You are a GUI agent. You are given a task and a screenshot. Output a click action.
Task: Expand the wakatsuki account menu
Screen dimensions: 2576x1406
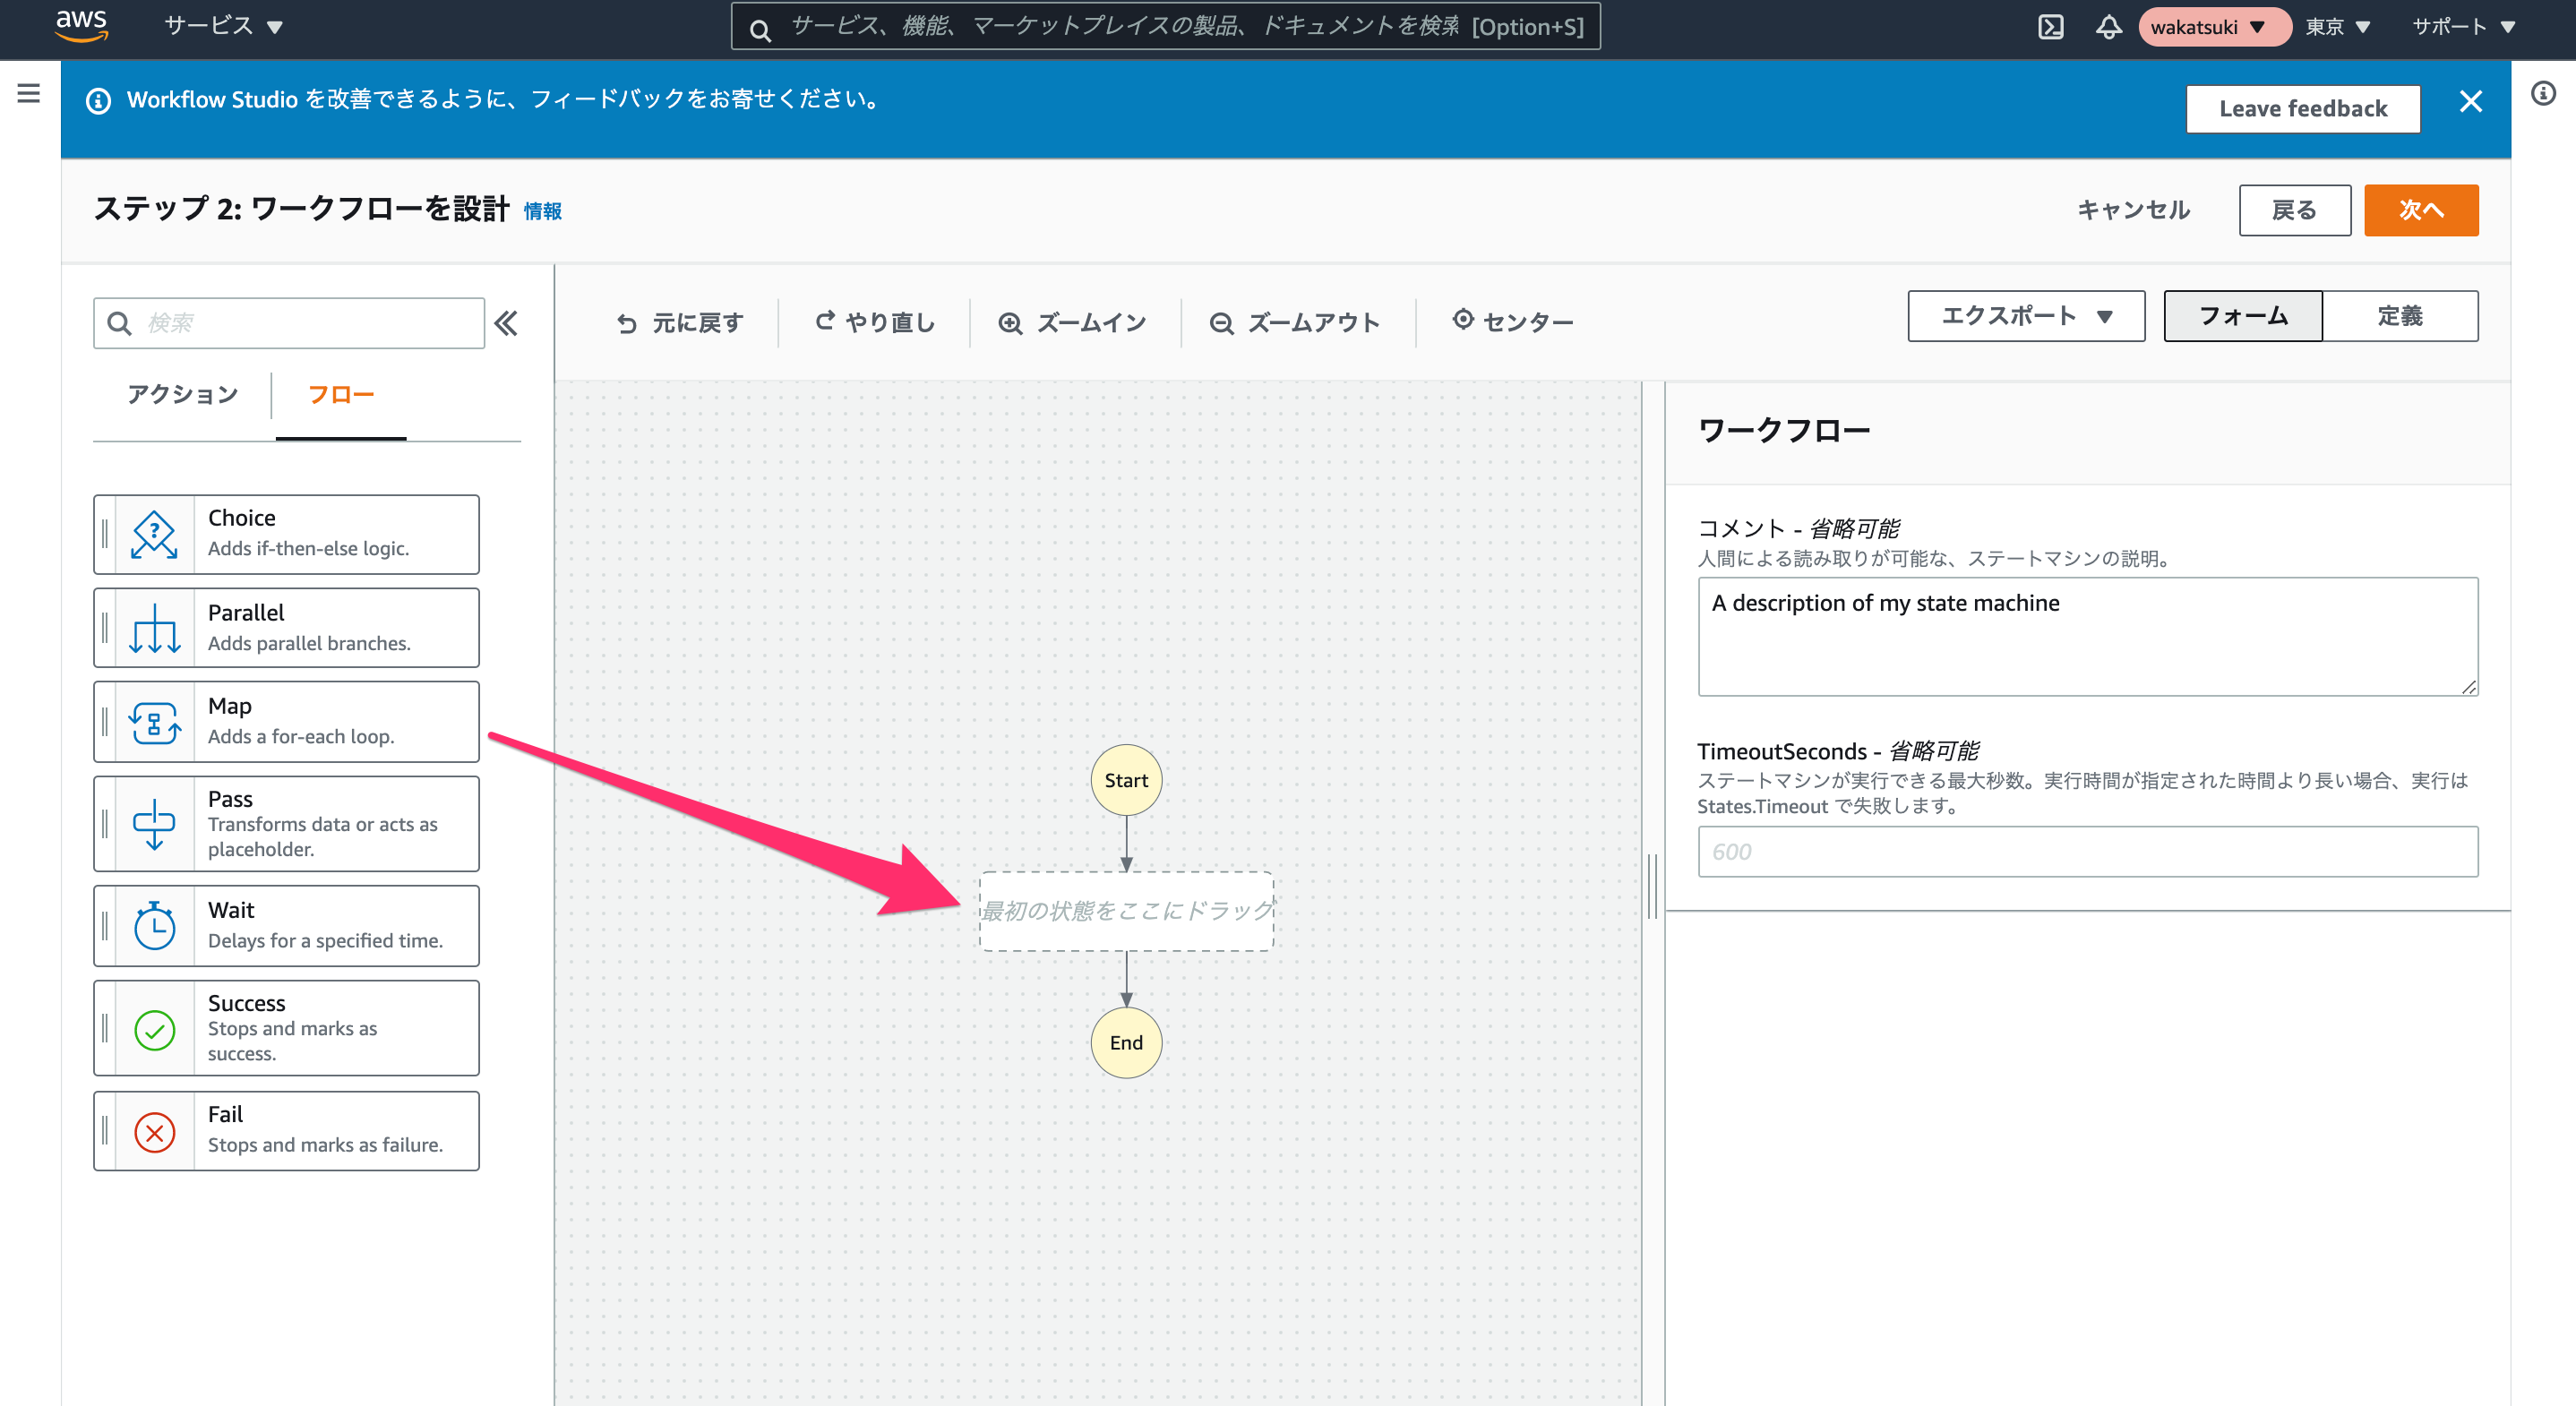click(x=2212, y=27)
